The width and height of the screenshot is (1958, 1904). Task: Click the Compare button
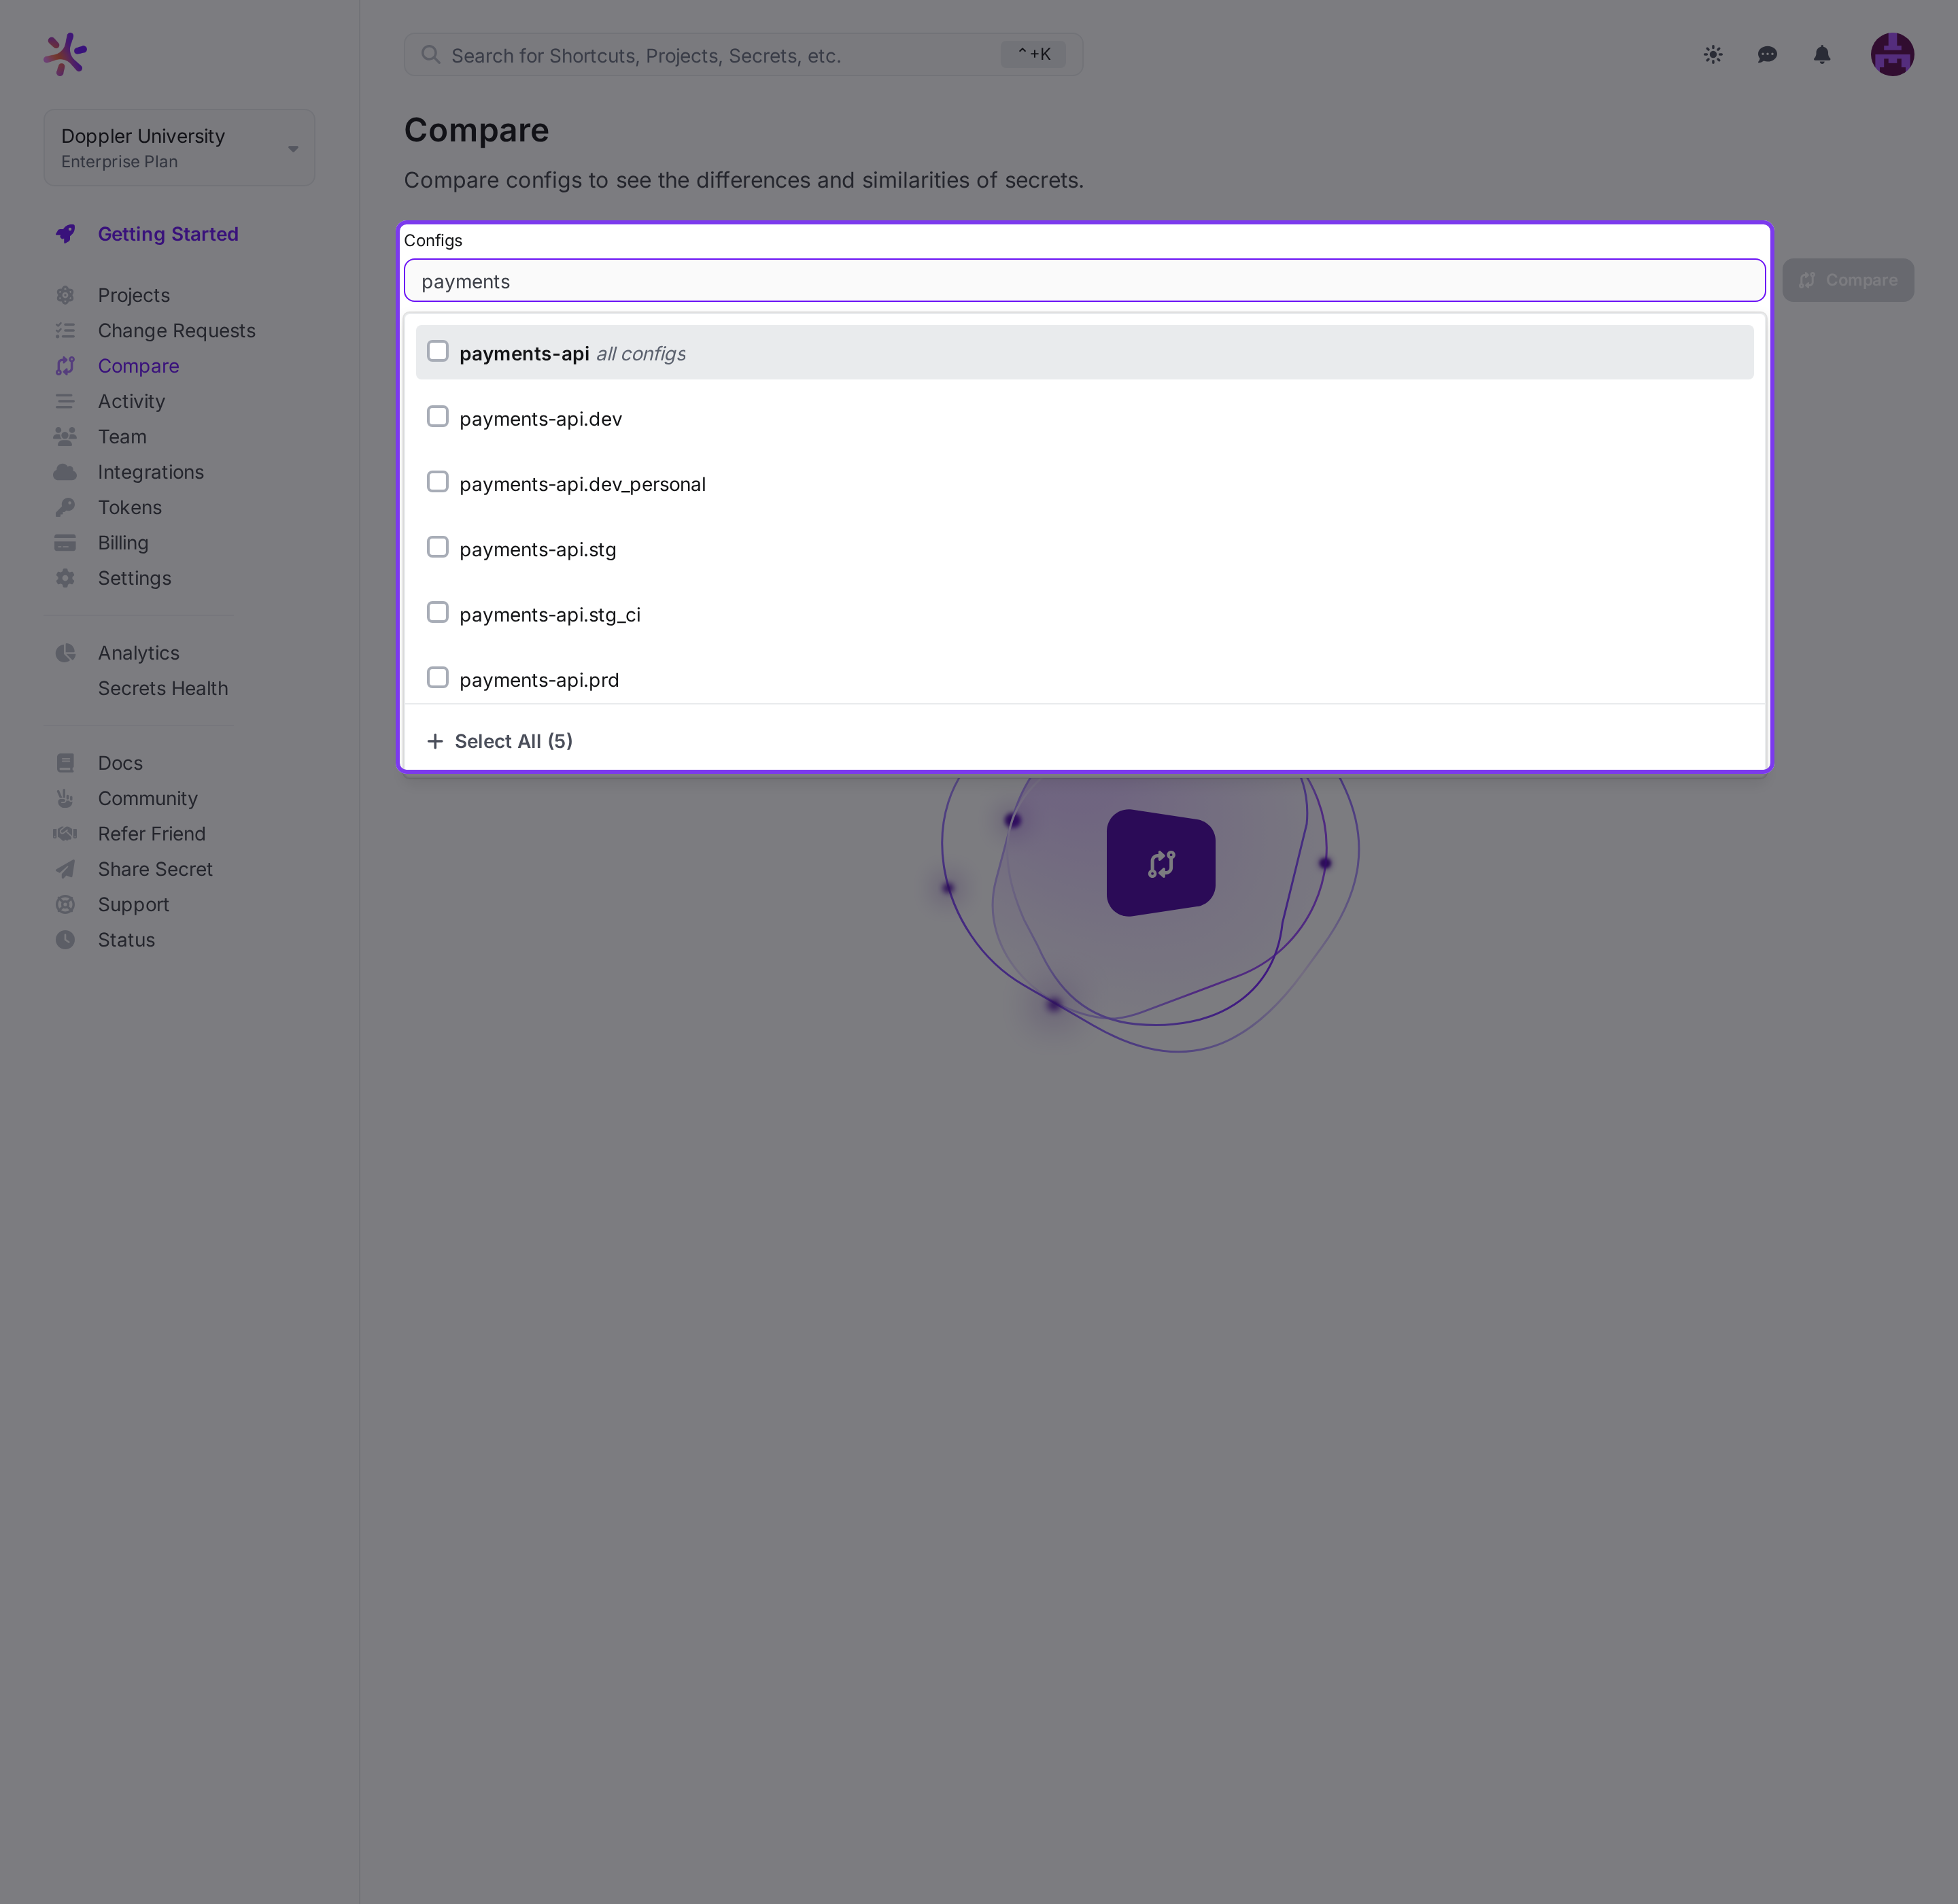coord(1848,280)
